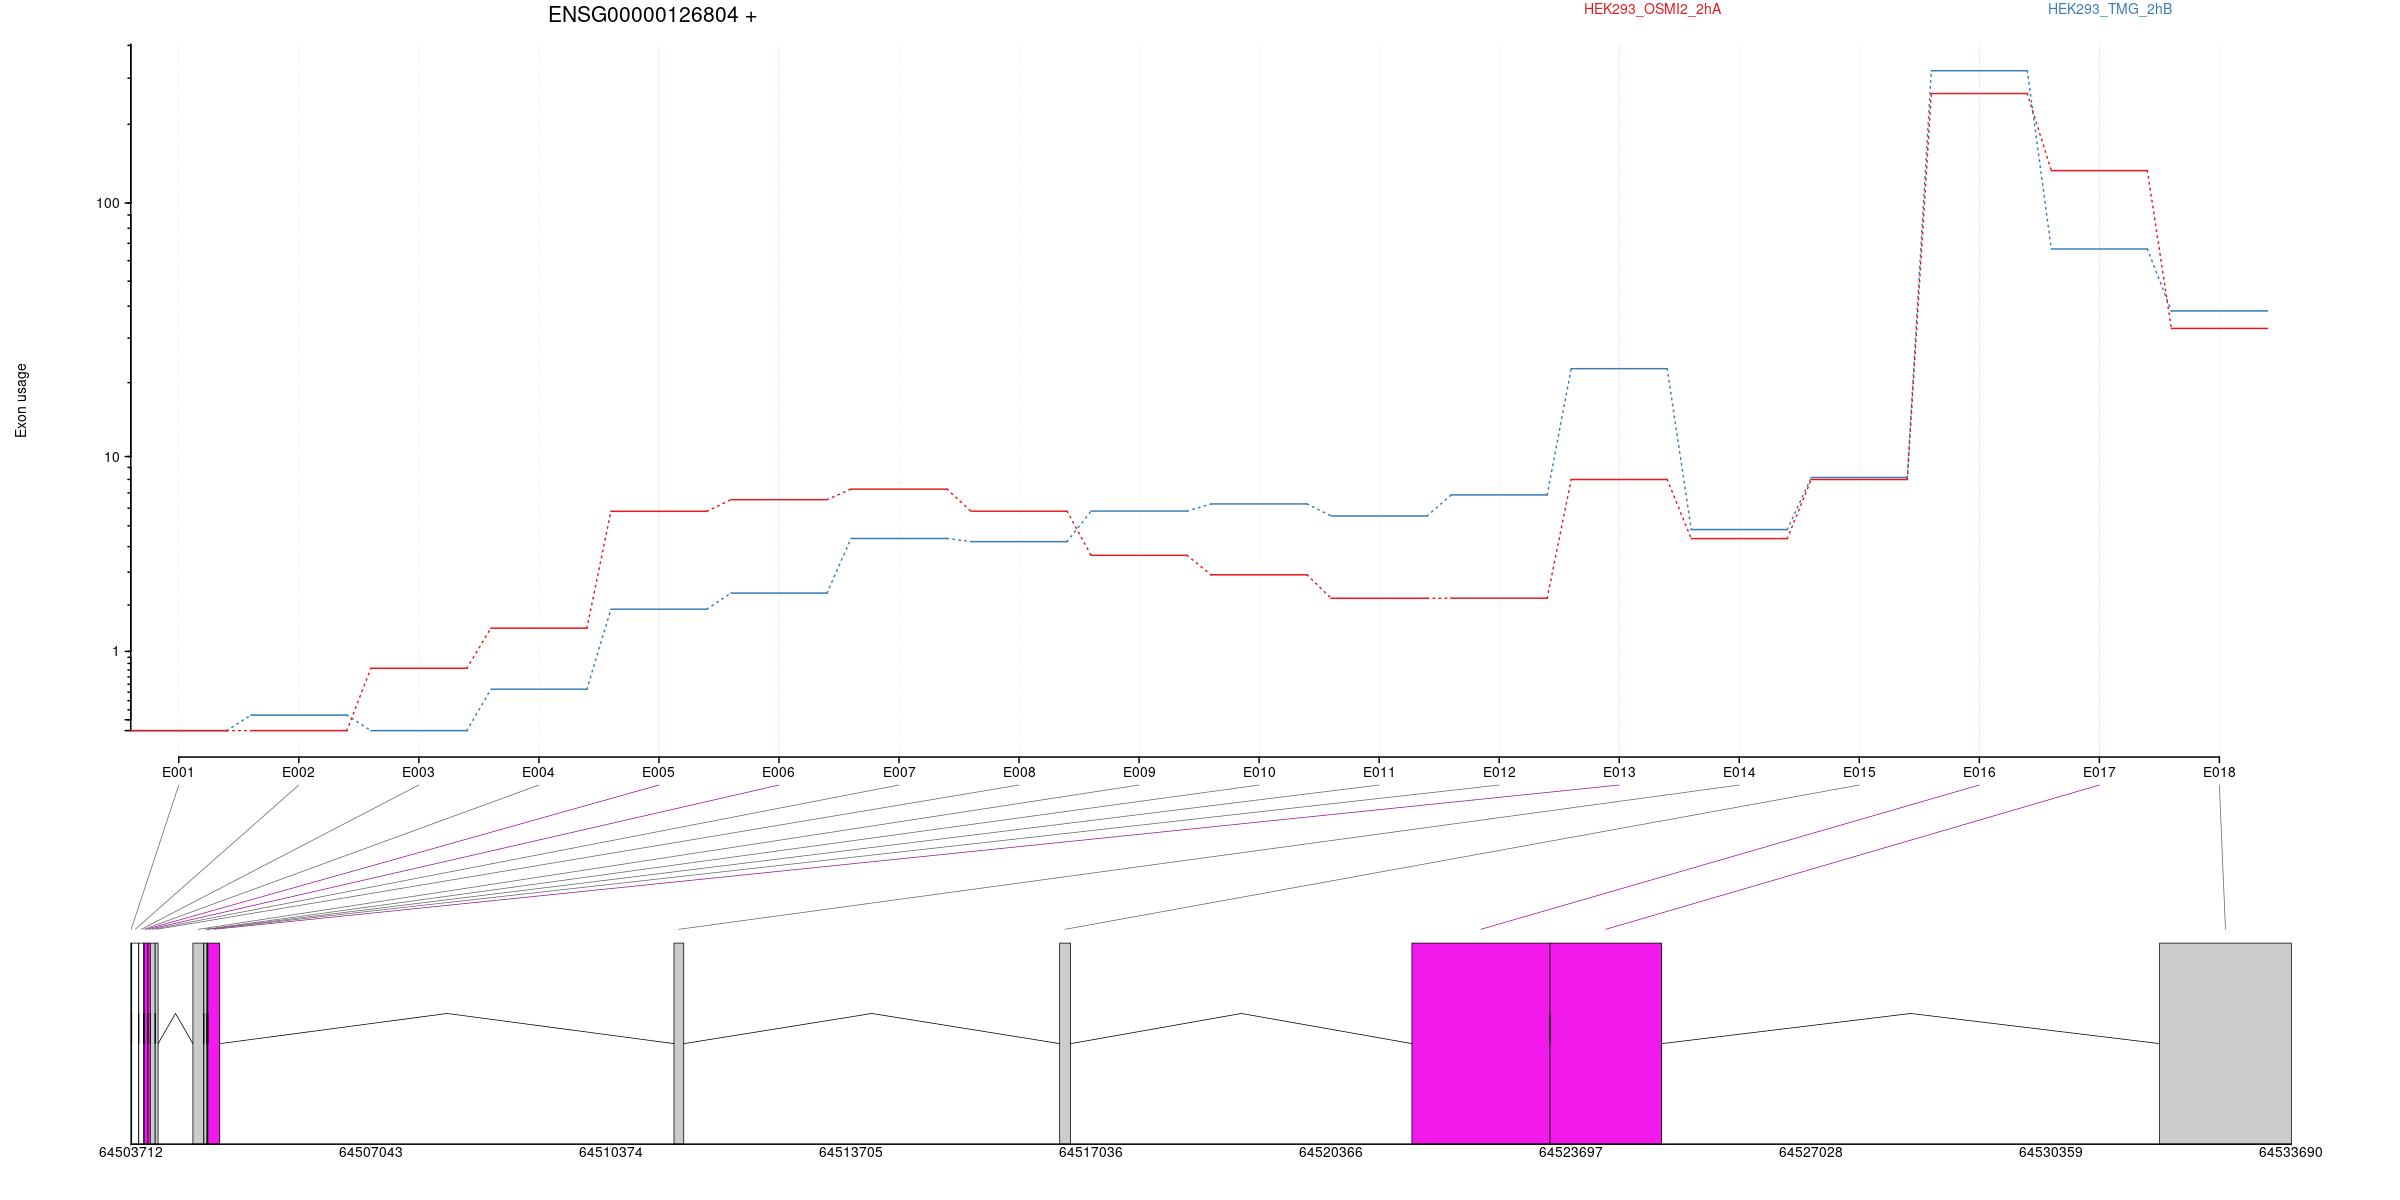This screenshot has height=1200, width=2400.
Task: Click exon label E011
Action: [x=1379, y=772]
